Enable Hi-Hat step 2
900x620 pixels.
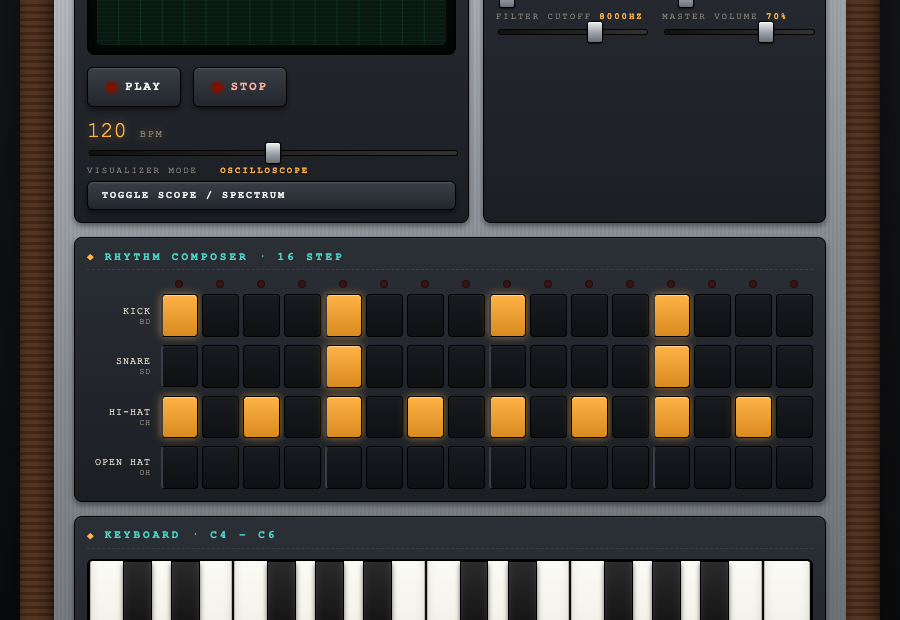tap(220, 417)
